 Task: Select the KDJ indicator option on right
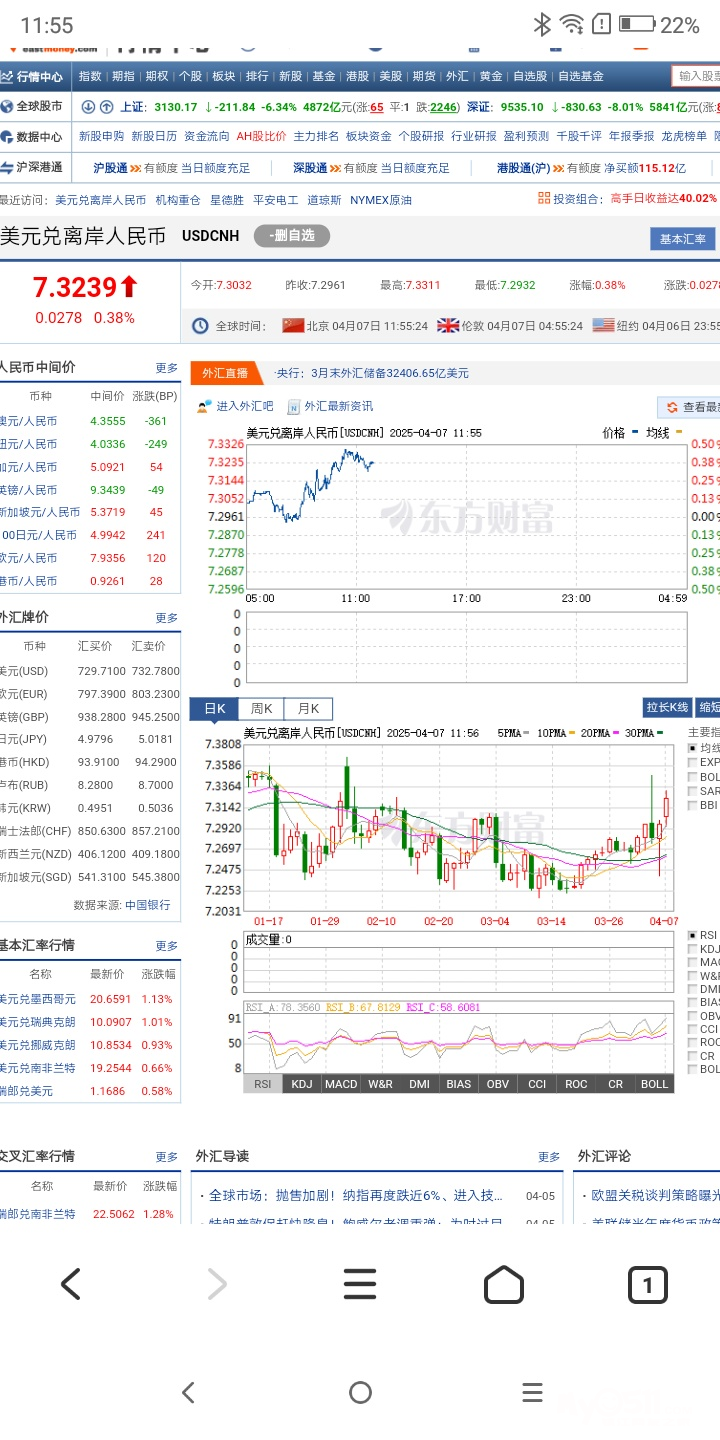(693, 949)
